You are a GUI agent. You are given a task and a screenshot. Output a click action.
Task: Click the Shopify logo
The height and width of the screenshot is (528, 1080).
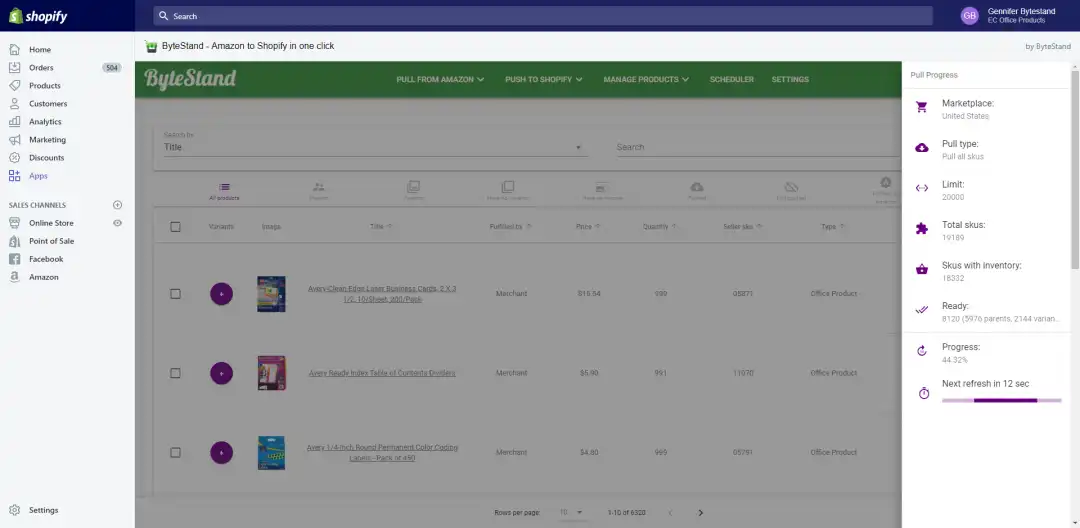click(x=39, y=16)
